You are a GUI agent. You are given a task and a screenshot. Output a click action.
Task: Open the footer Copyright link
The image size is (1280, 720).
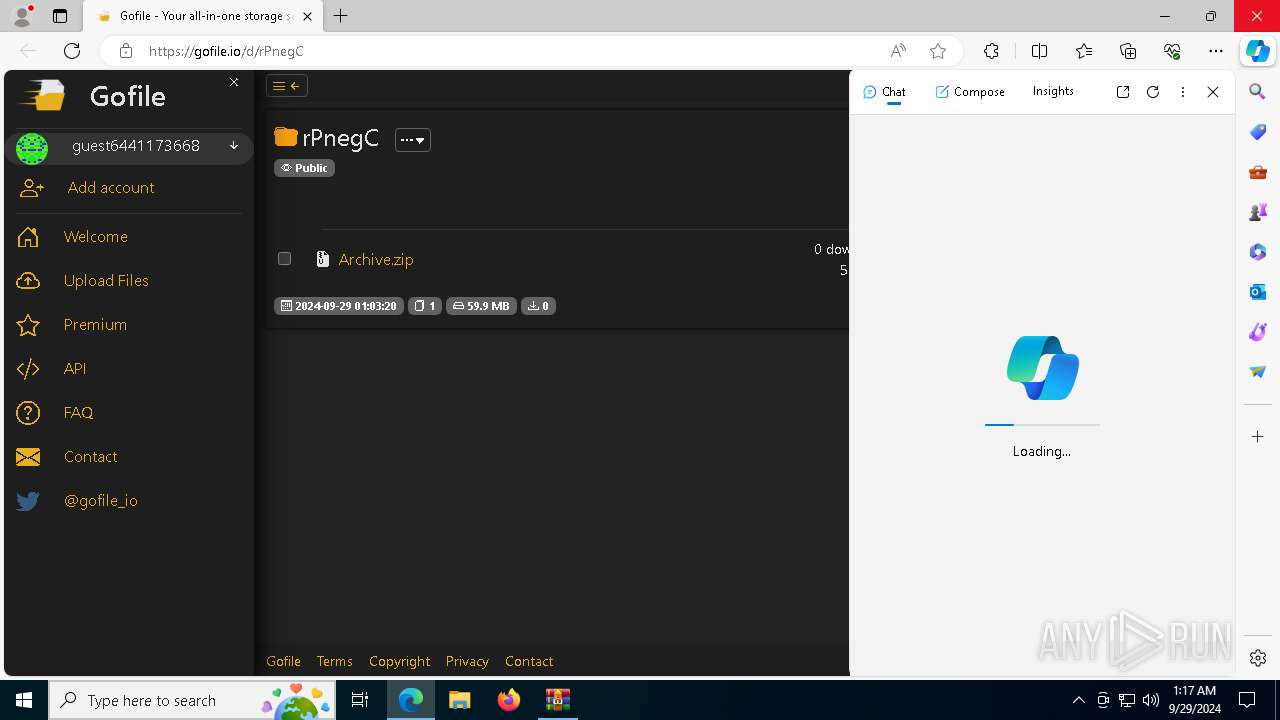pyautogui.click(x=399, y=661)
